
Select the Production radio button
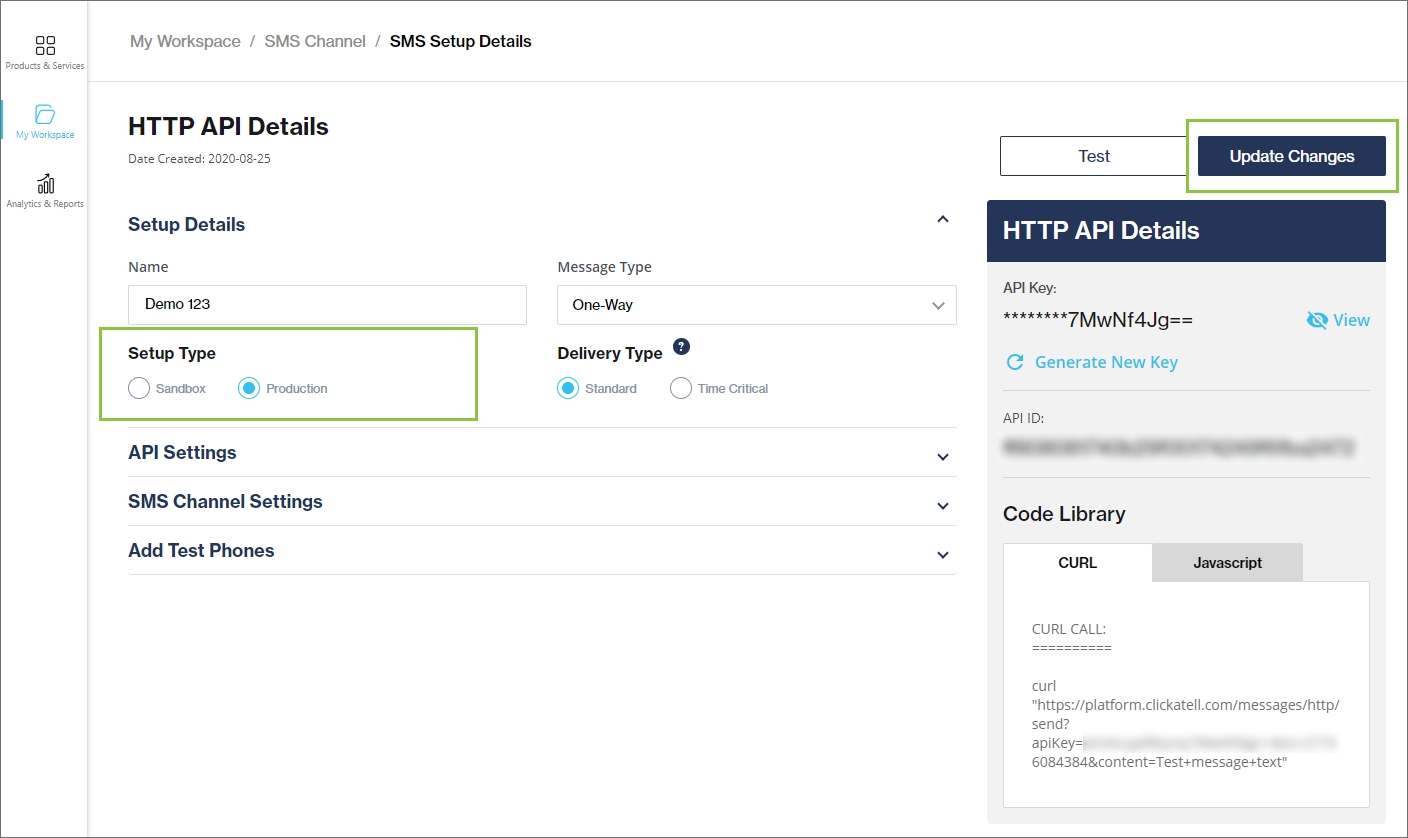(x=249, y=388)
